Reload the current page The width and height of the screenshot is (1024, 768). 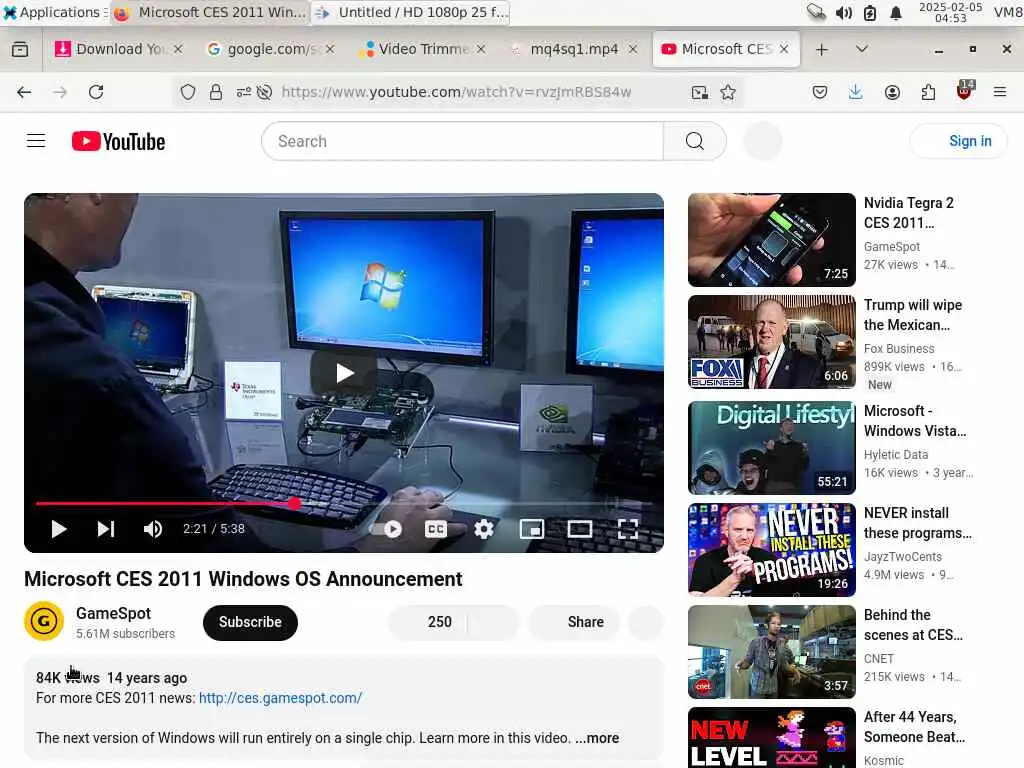[96, 92]
